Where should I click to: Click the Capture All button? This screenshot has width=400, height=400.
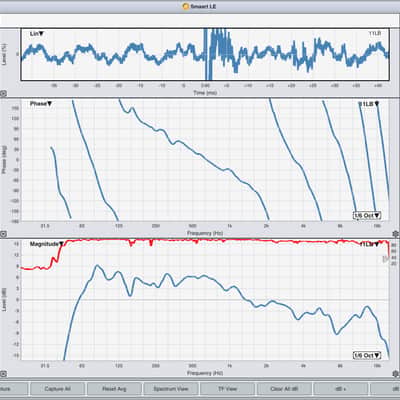click(x=57, y=389)
